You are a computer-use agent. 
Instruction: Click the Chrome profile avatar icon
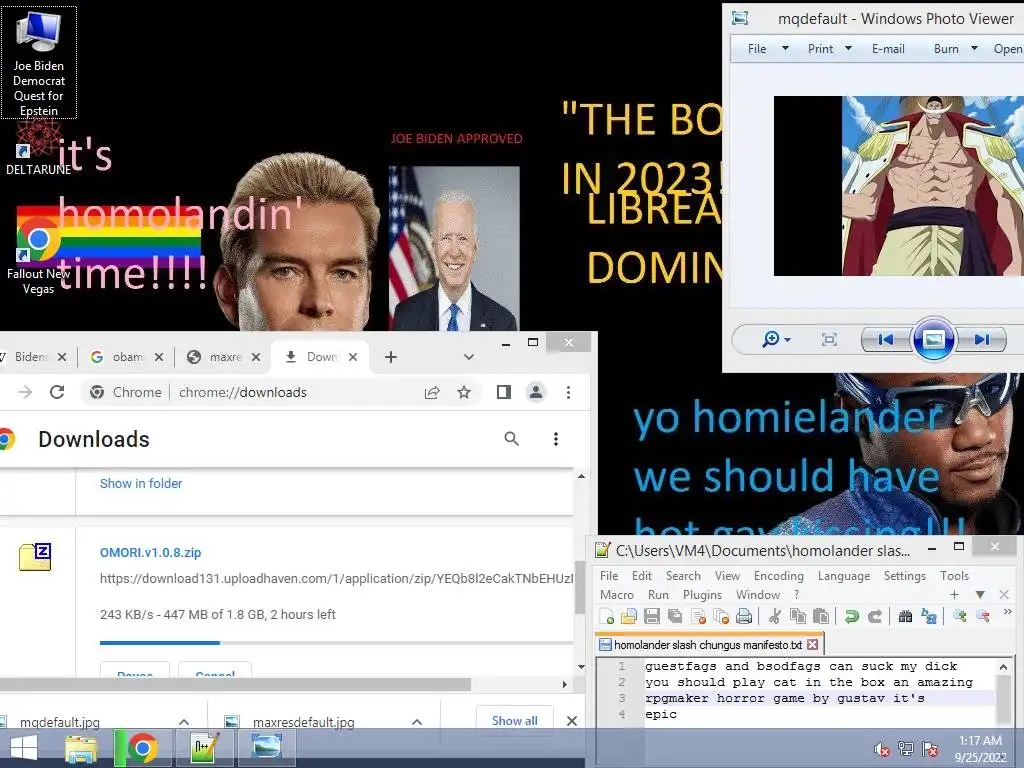(536, 392)
